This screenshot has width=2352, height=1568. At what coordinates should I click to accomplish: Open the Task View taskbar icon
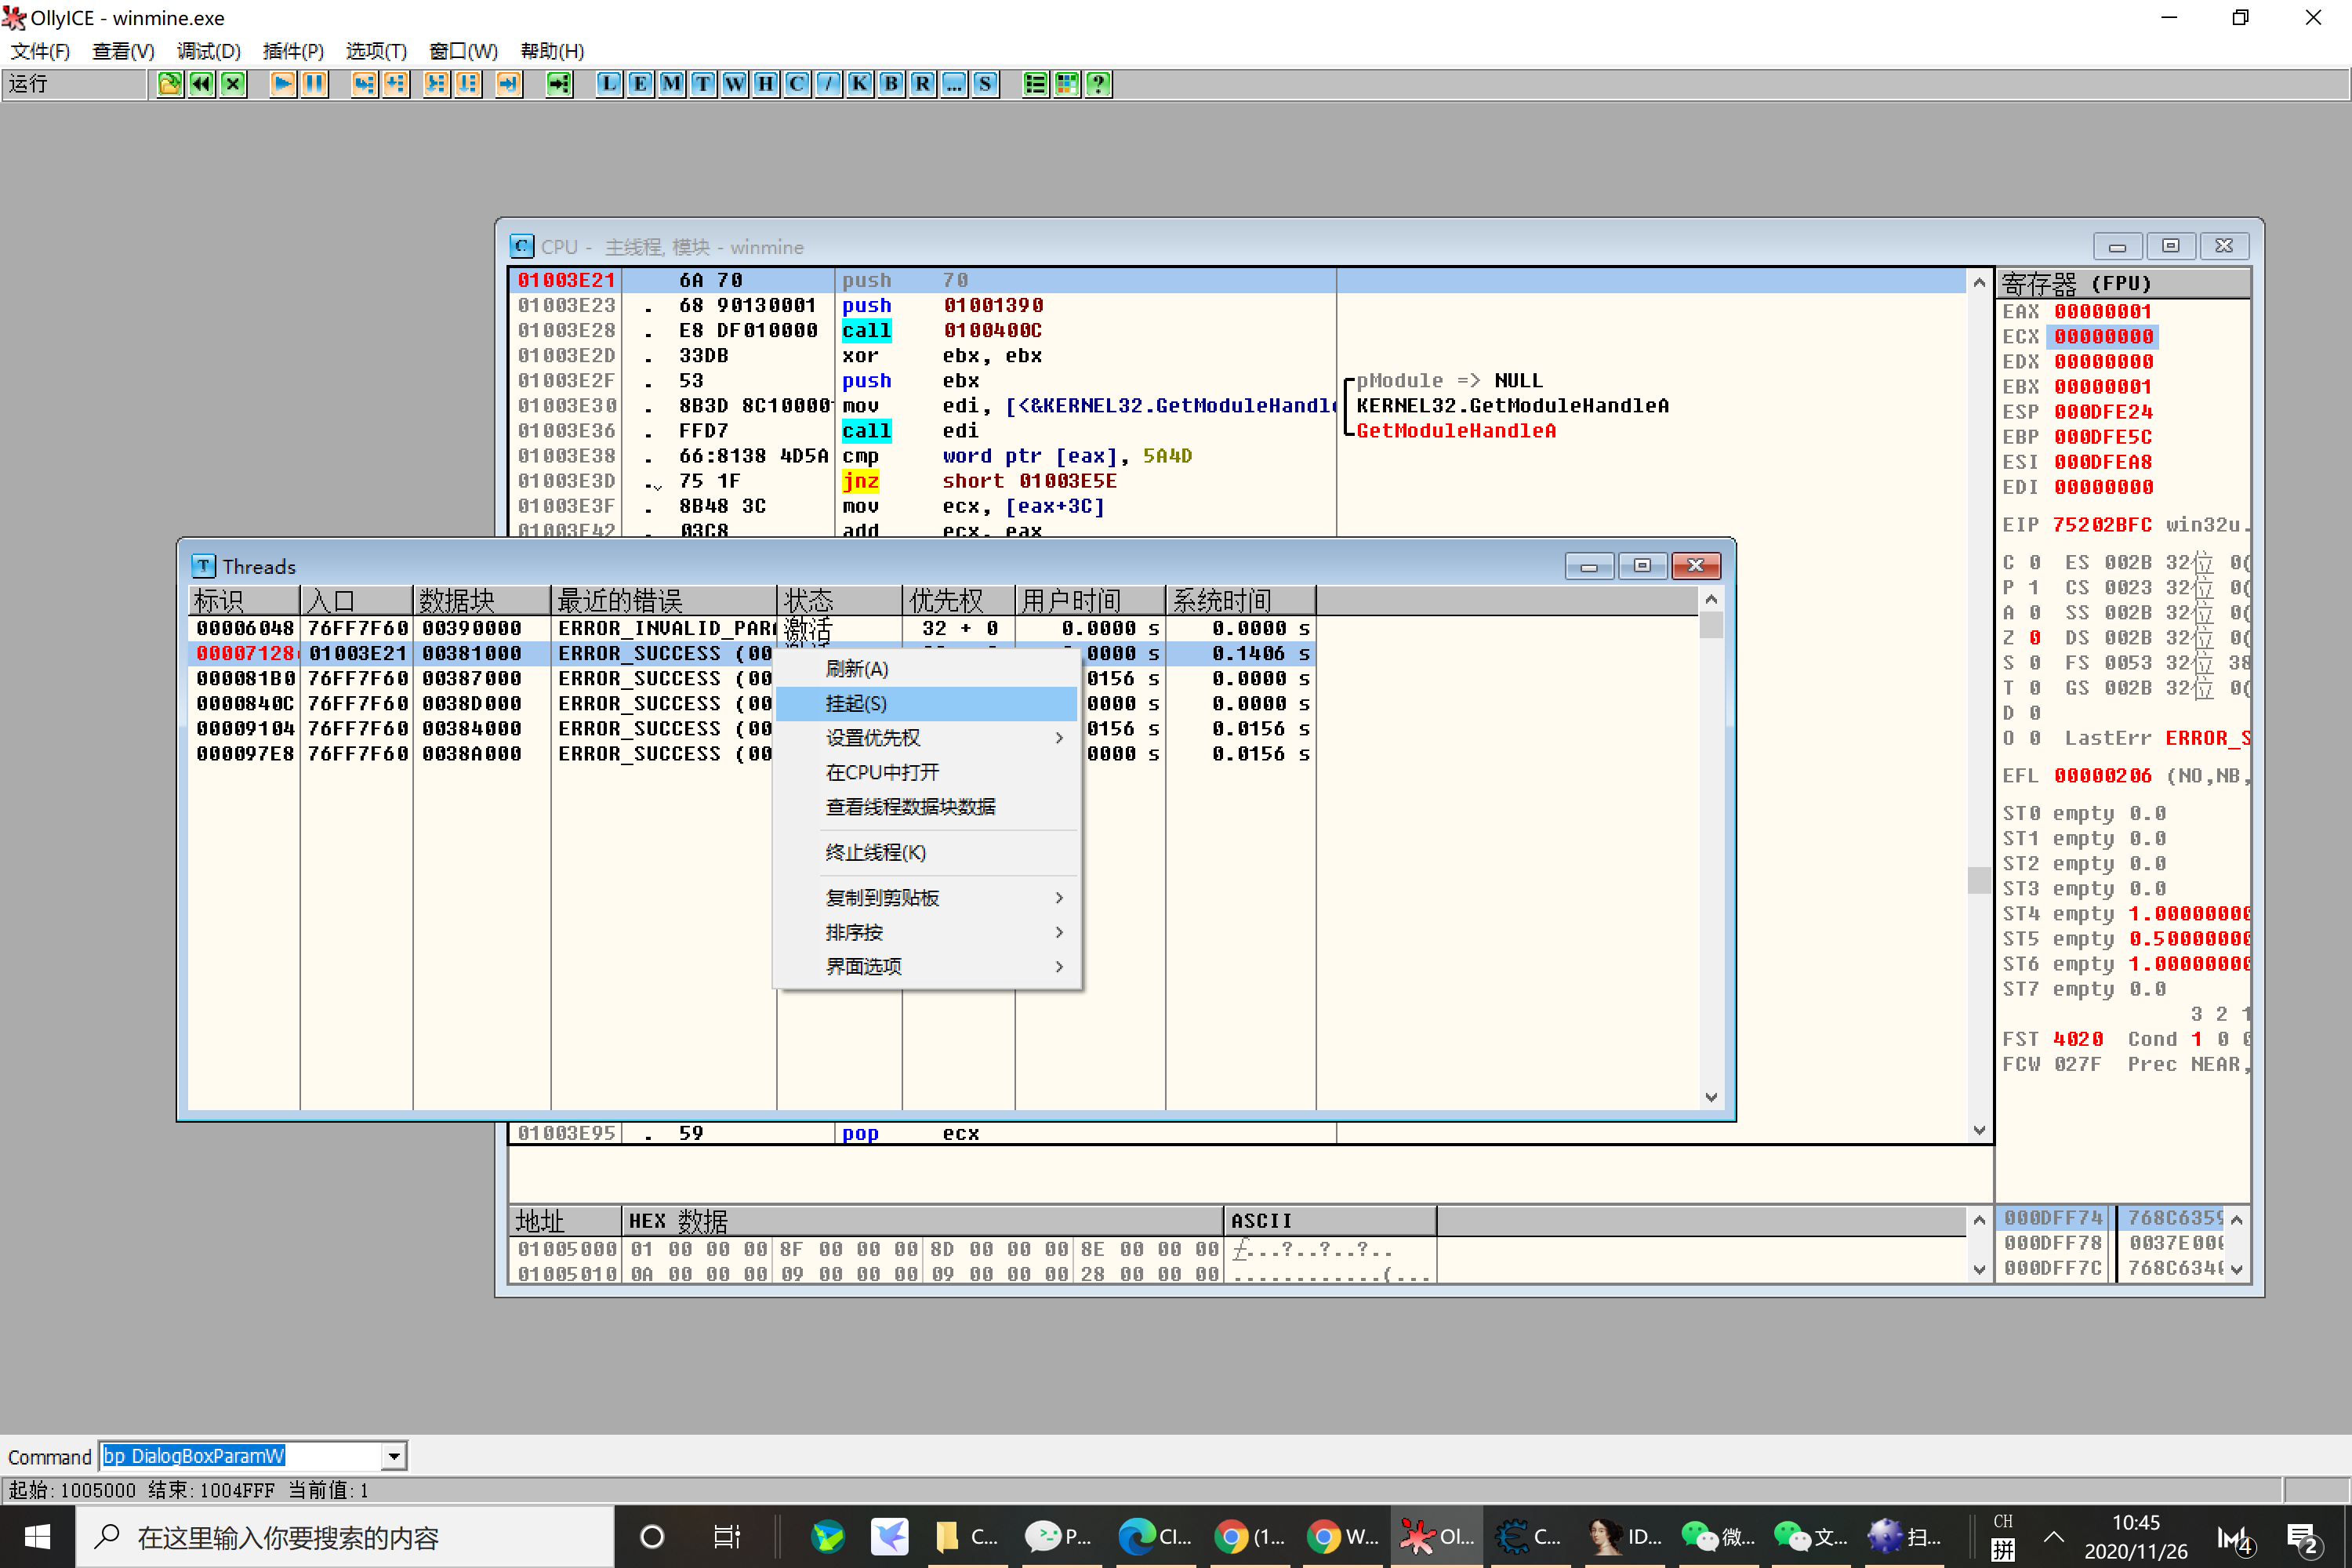coord(727,1537)
